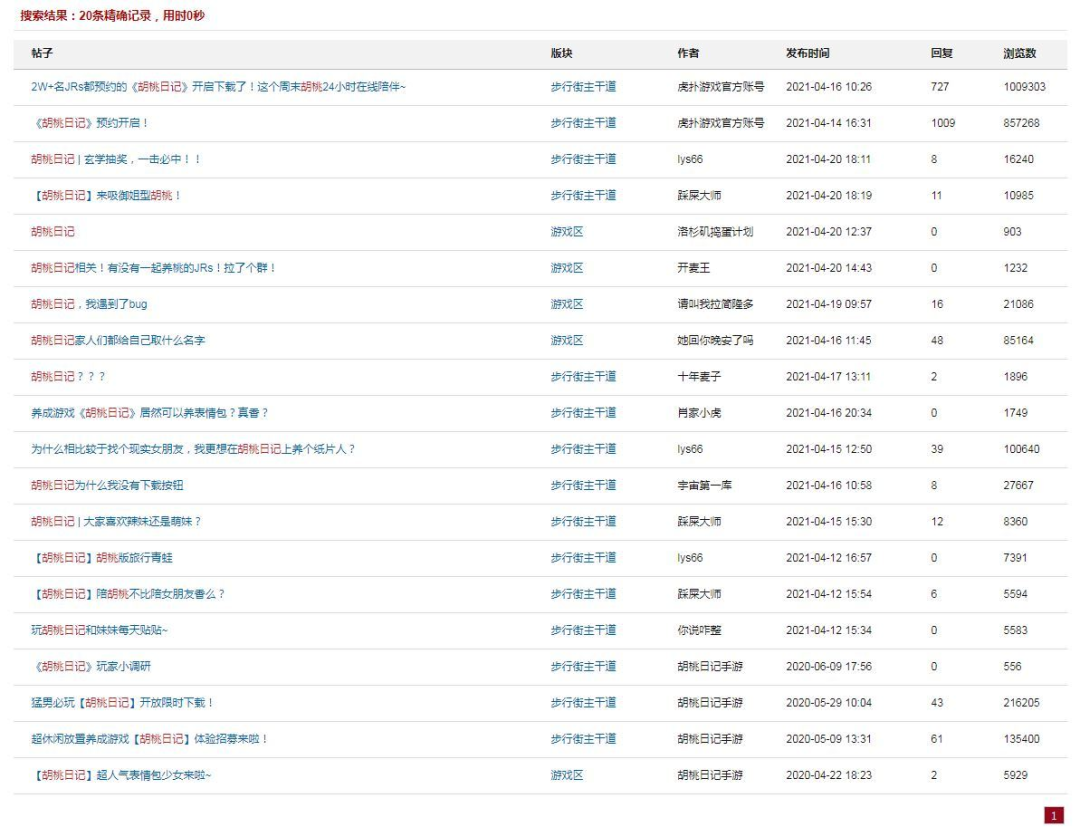1080x827 pixels.
Task: Go to page 1 button at the bottom
Action: (1054, 815)
